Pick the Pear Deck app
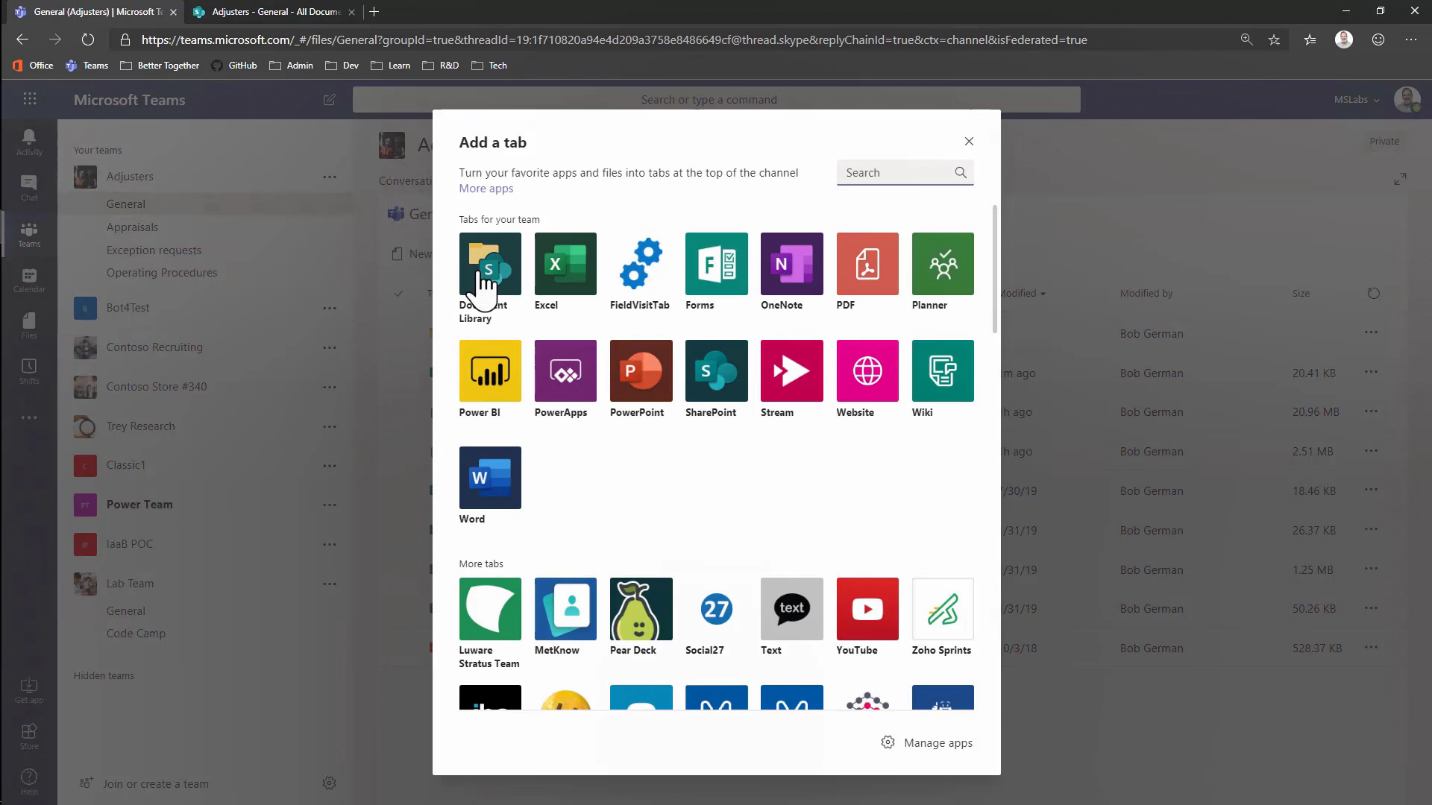 click(x=641, y=609)
